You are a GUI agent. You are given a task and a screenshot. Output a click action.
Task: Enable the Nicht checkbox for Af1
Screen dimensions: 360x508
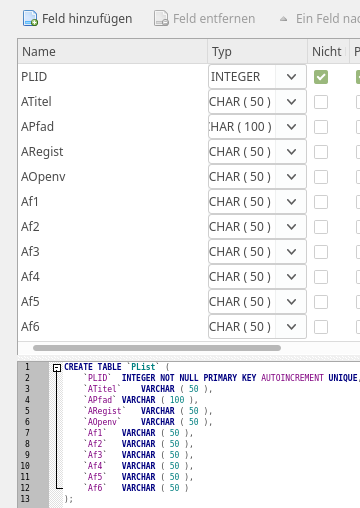321,202
